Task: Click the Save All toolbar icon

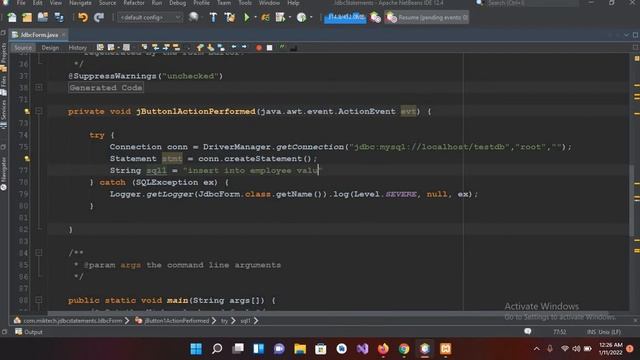Action: click(x=59, y=17)
